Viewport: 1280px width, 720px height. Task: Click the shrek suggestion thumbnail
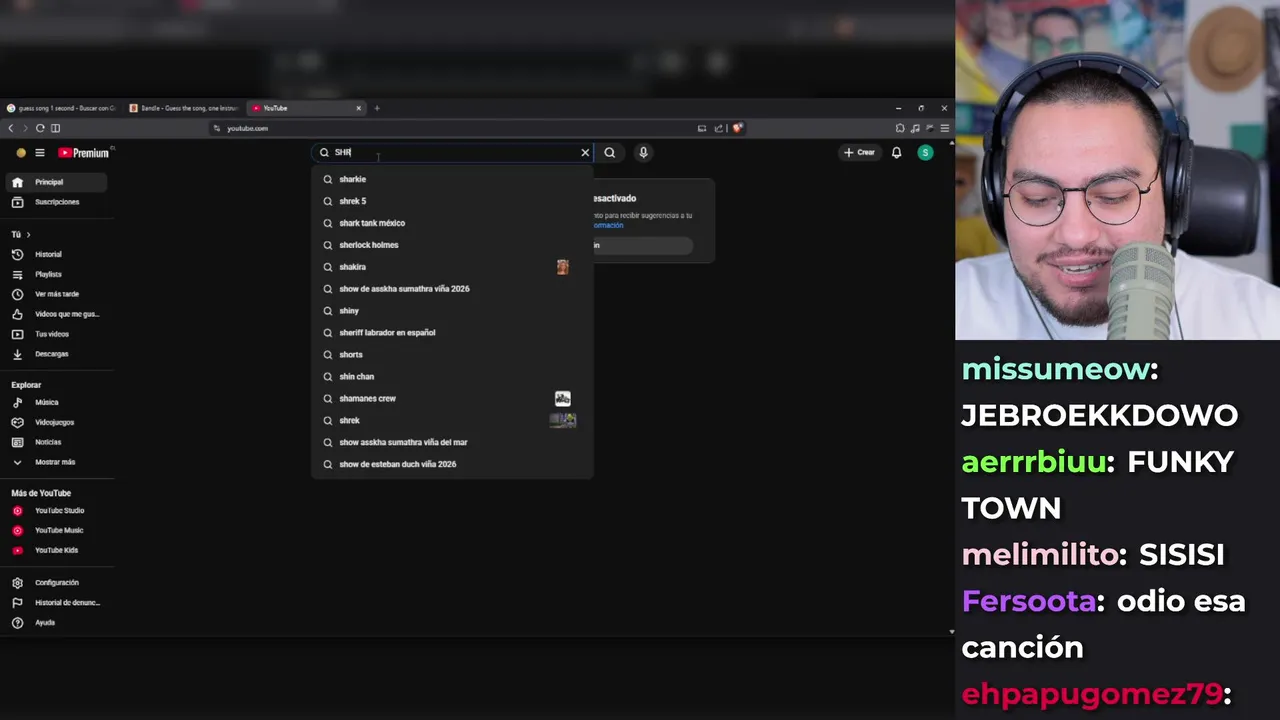click(563, 421)
